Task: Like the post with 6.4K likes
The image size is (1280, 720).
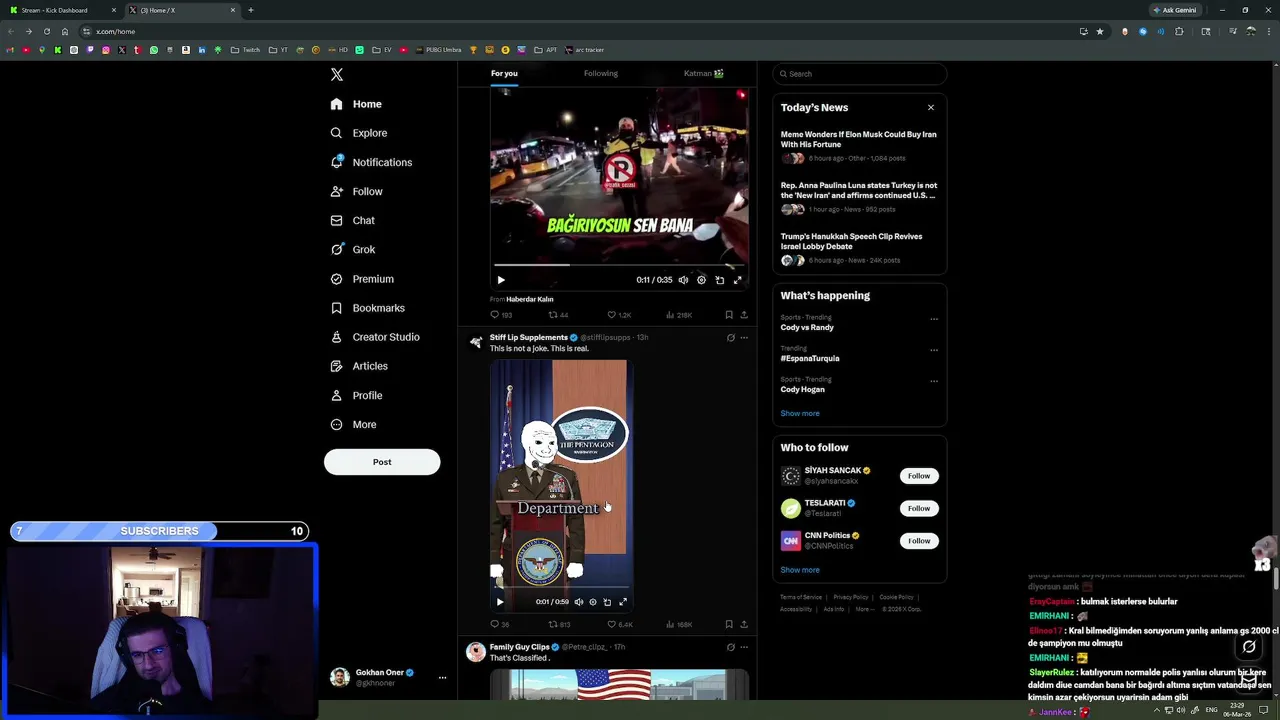Action: (620, 624)
